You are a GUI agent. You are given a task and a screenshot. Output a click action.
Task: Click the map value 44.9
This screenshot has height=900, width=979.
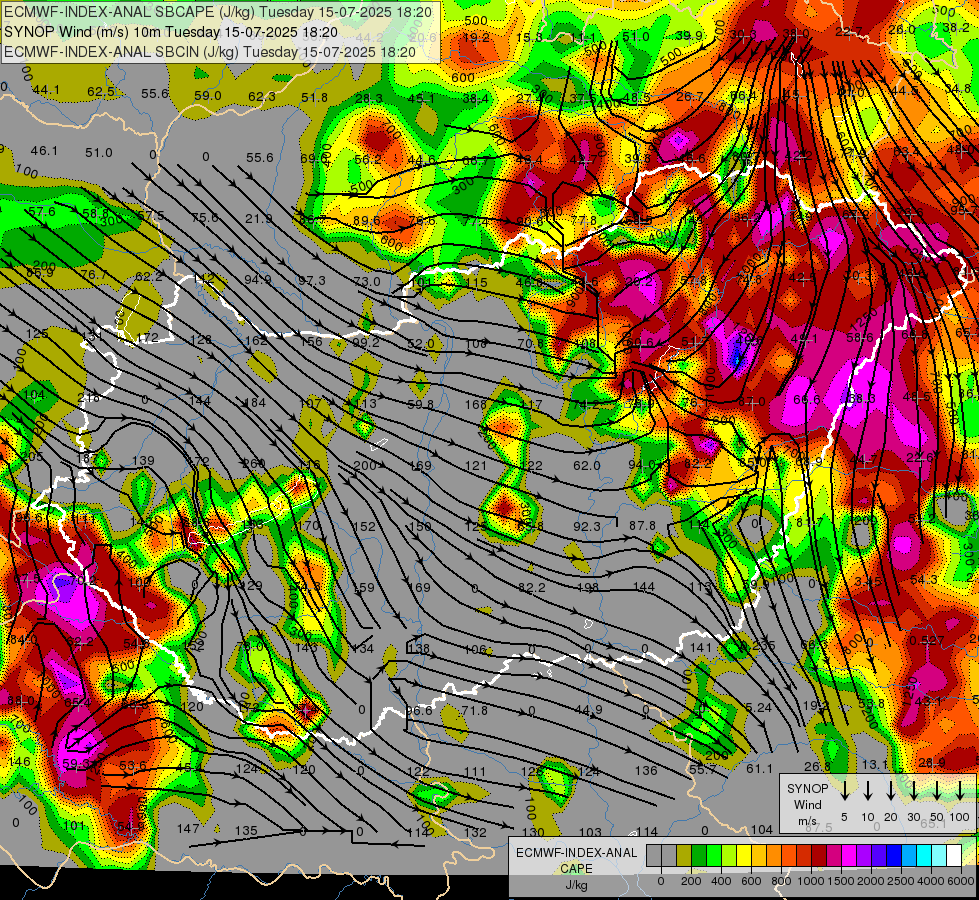(589, 710)
